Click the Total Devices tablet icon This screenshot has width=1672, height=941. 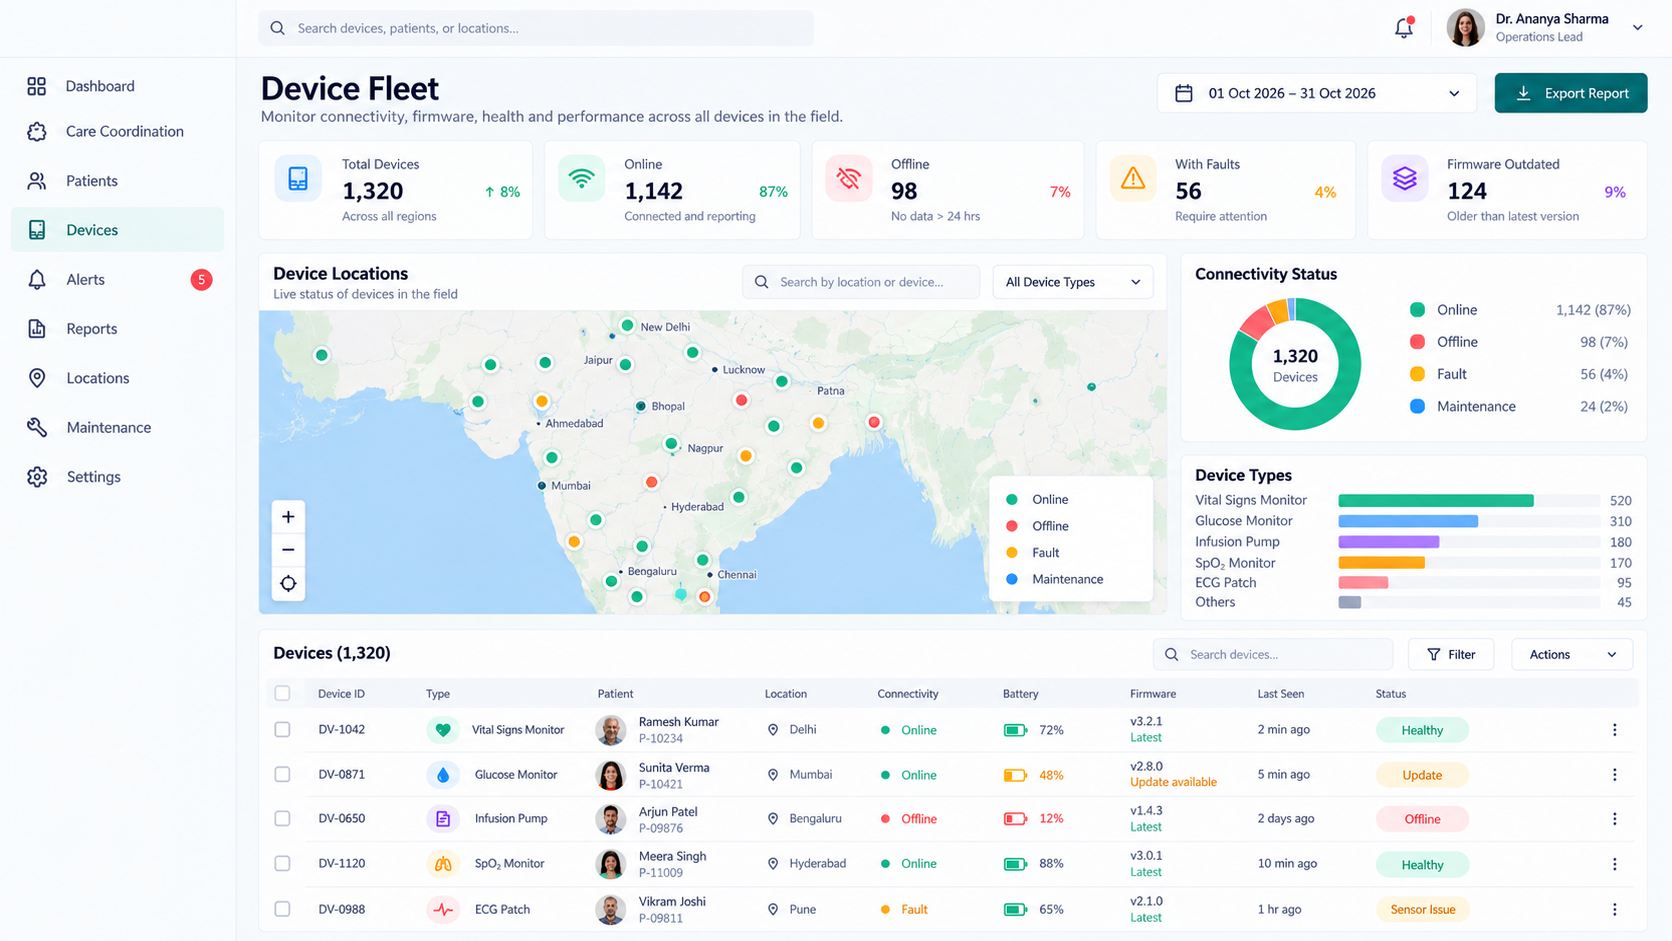coord(298,179)
